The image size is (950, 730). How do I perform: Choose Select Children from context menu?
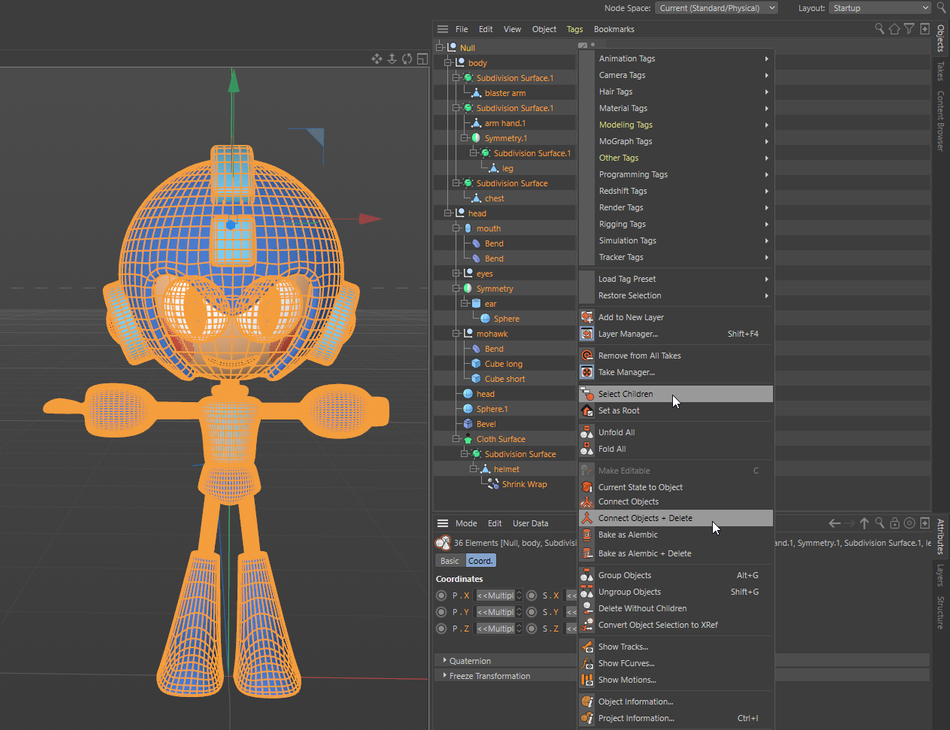pyautogui.click(x=676, y=394)
